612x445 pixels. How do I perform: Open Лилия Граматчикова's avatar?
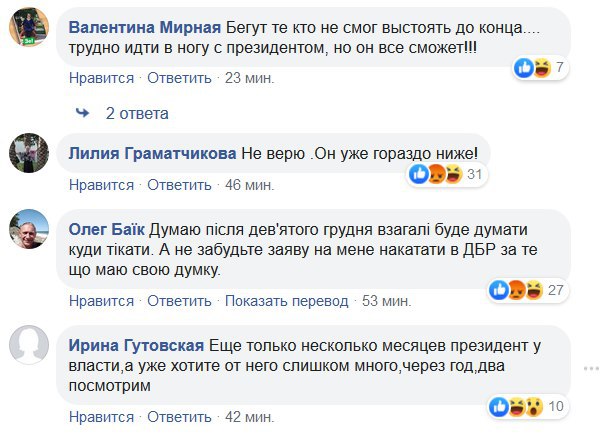tap(30, 155)
